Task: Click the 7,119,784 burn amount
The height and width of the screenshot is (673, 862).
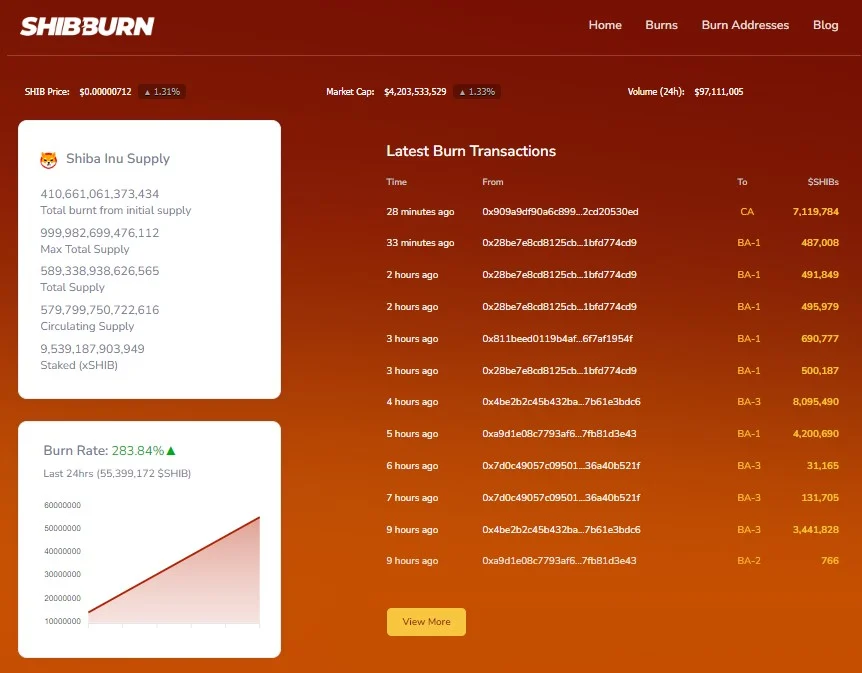Action: [814, 212]
